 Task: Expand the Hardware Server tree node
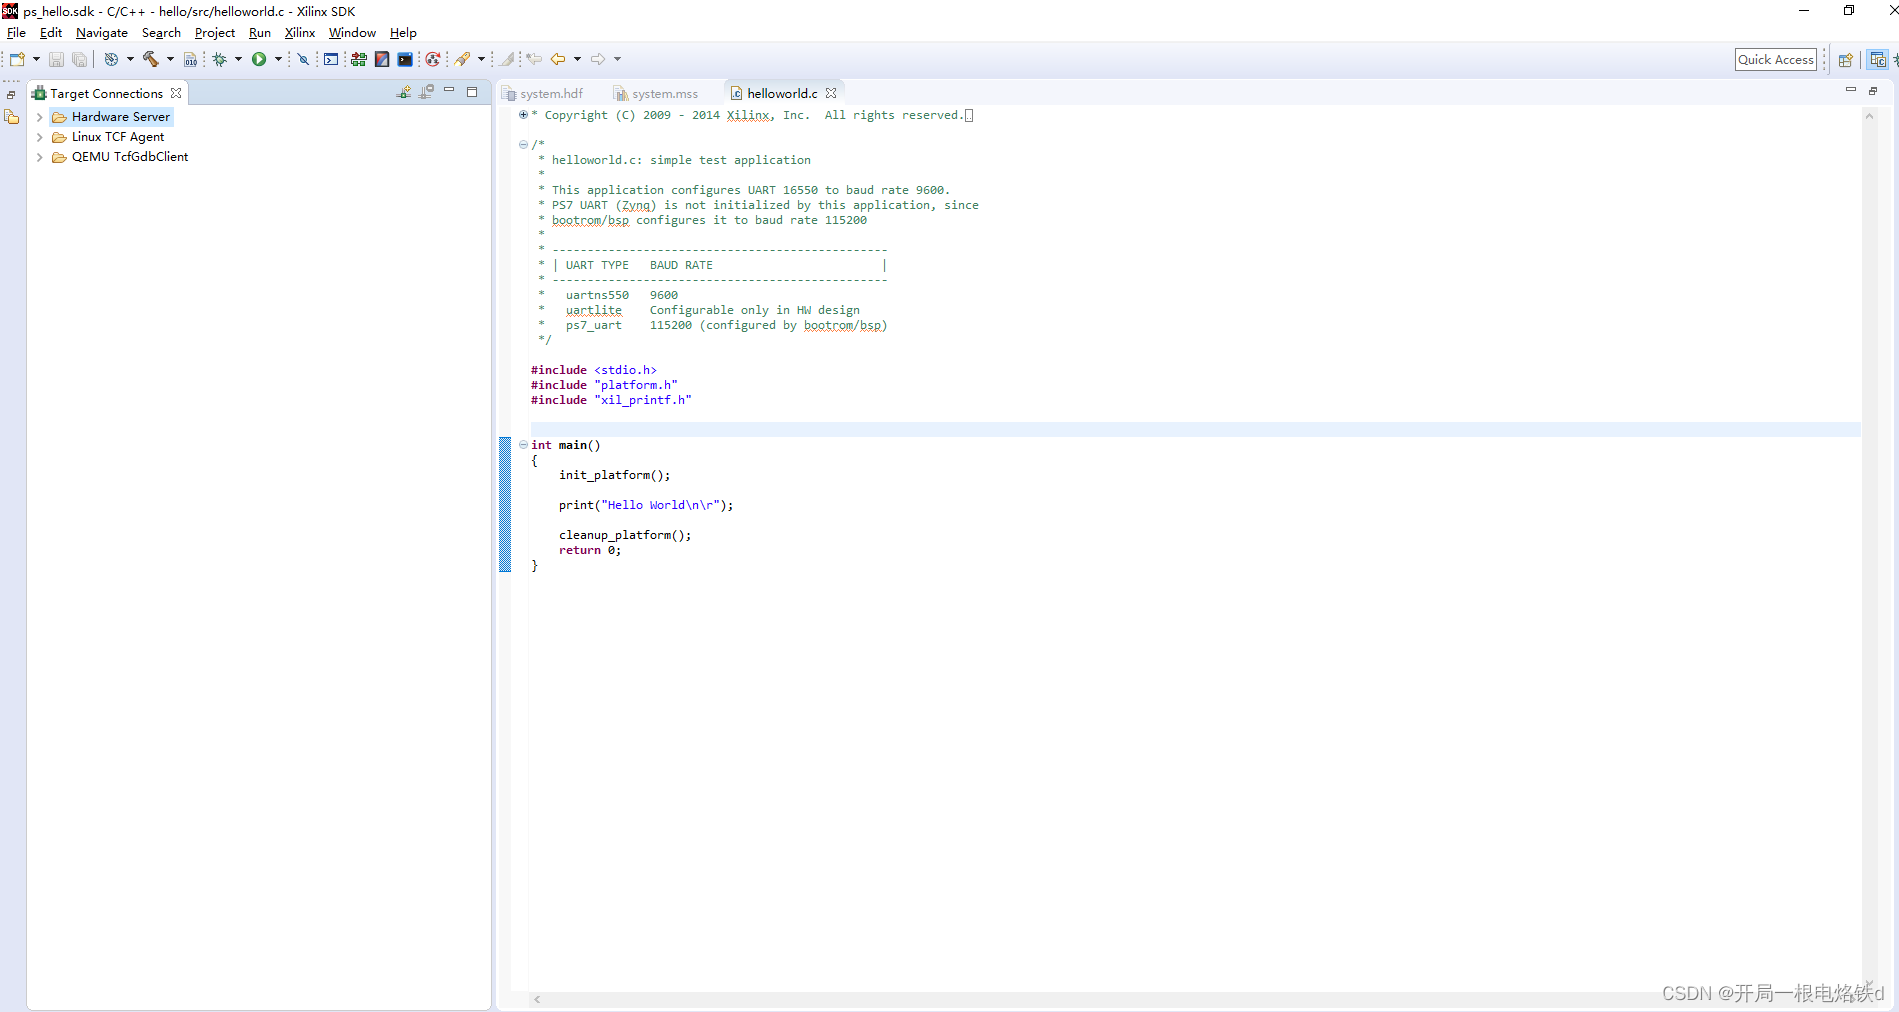pyautogui.click(x=39, y=117)
